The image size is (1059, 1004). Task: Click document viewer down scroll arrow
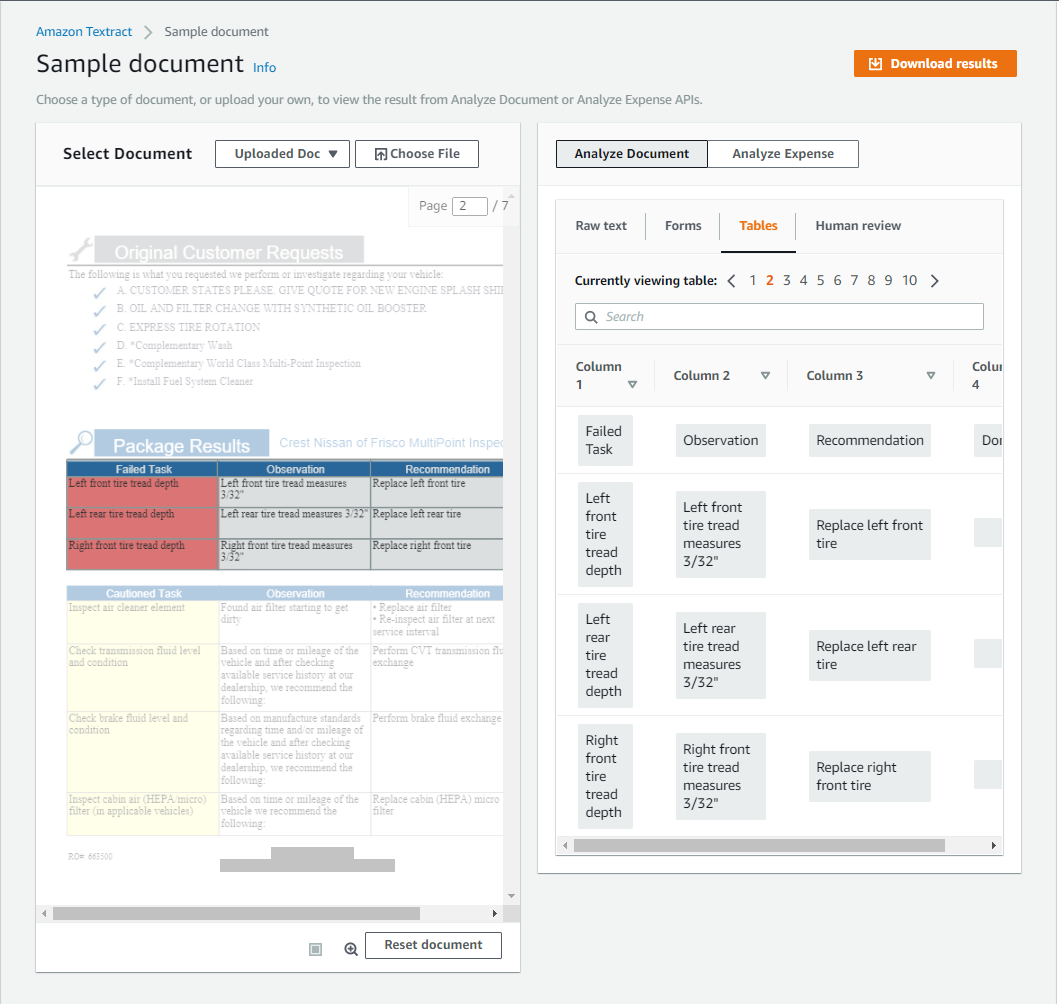click(x=511, y=896)
